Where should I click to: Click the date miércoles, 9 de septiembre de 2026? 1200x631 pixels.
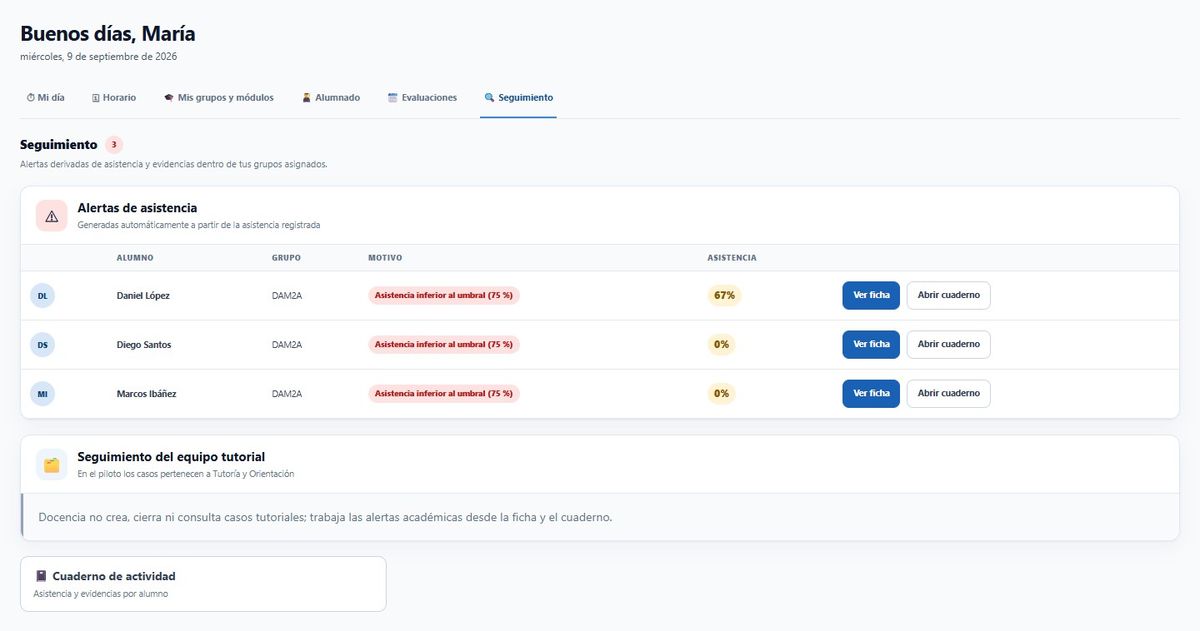point(99,57)
